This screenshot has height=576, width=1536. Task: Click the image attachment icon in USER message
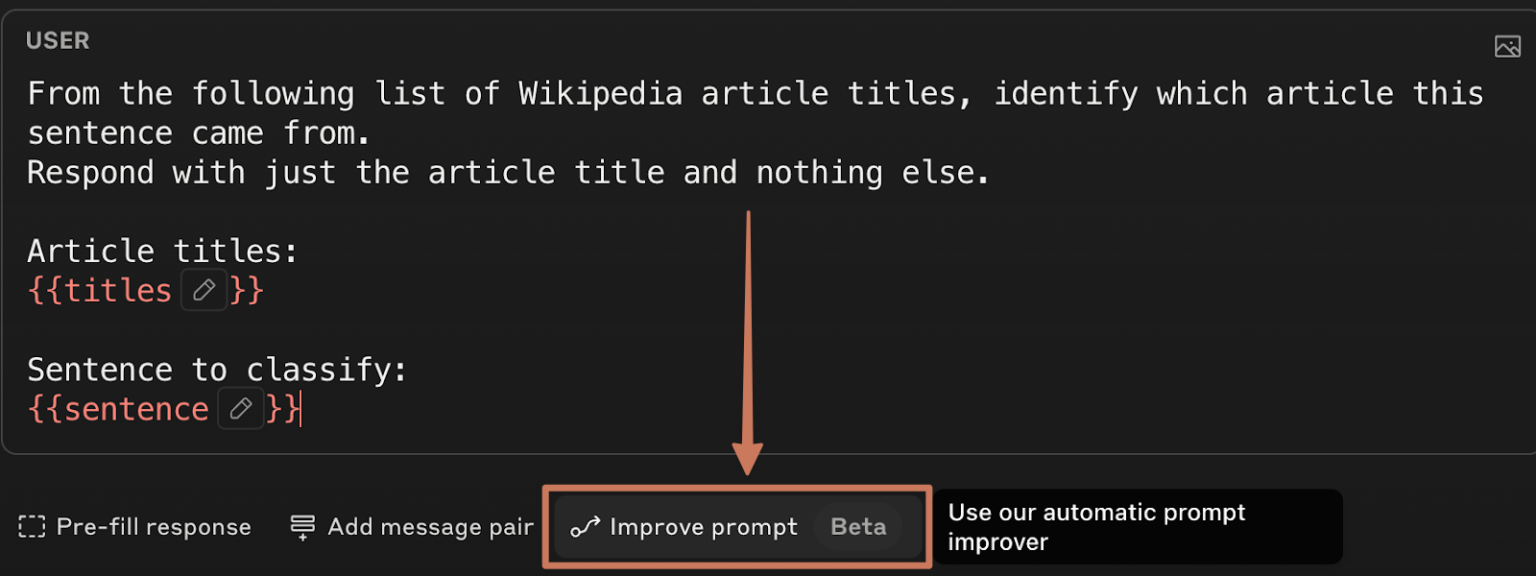pos(1507,46)
